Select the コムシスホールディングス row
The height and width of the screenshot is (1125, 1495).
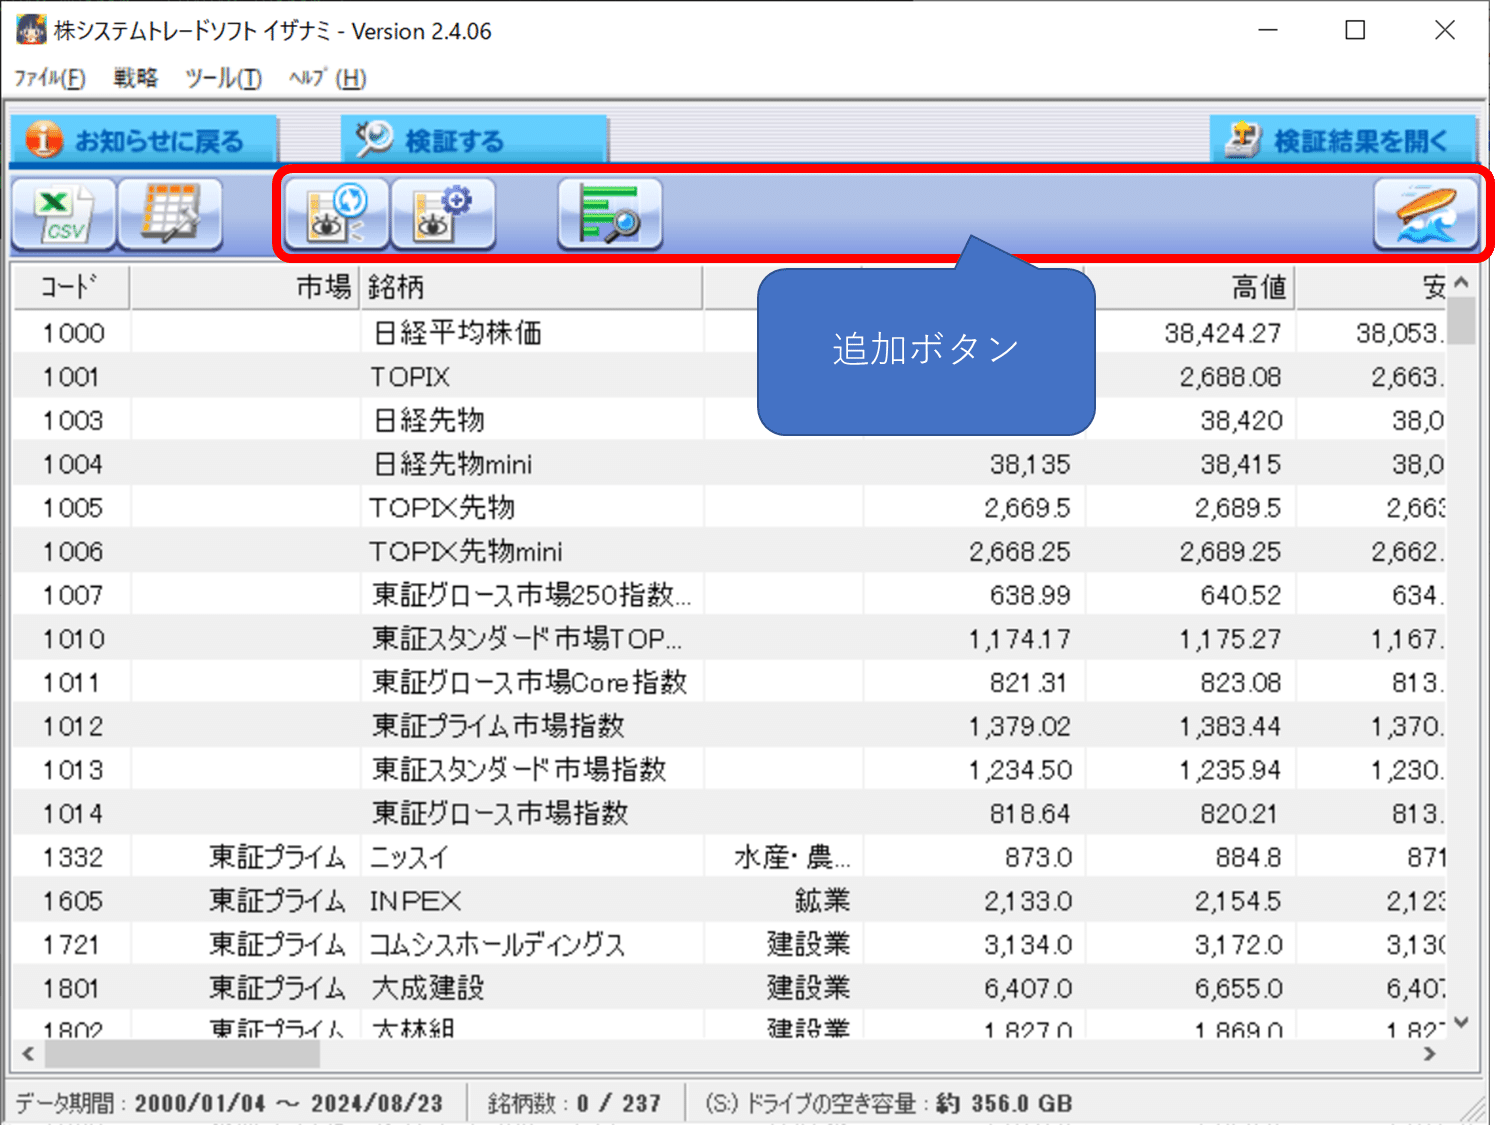(729, 944)
